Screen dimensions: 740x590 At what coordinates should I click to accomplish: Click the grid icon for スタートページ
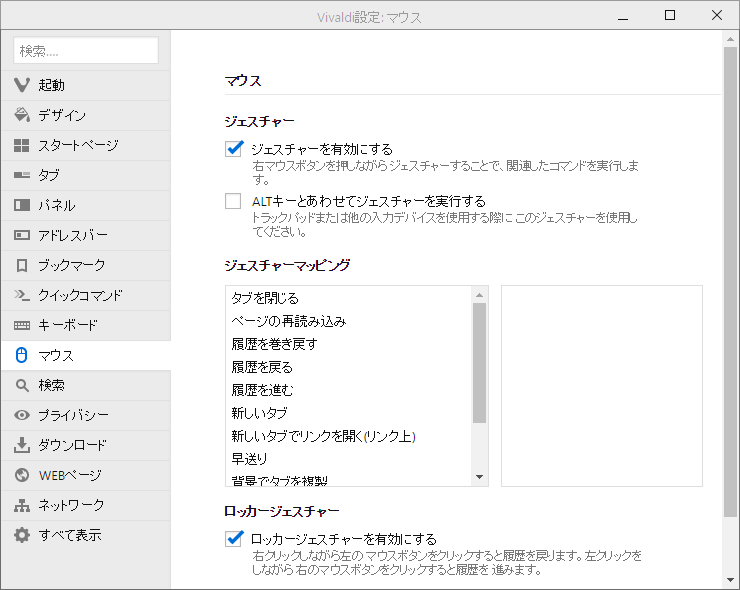click(22, 145)
